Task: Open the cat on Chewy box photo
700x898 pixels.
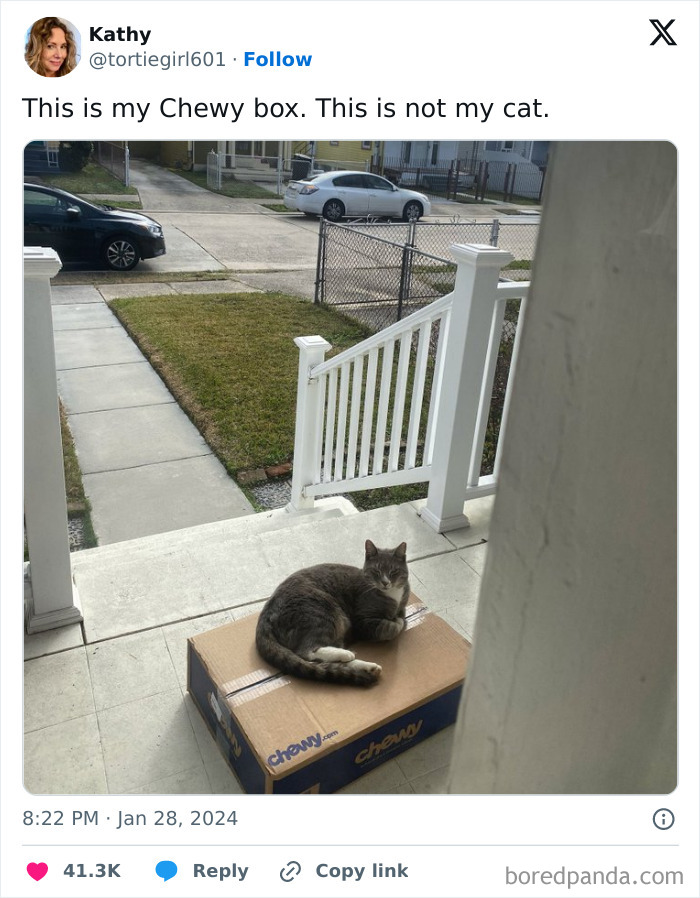Action: [350, 467]
